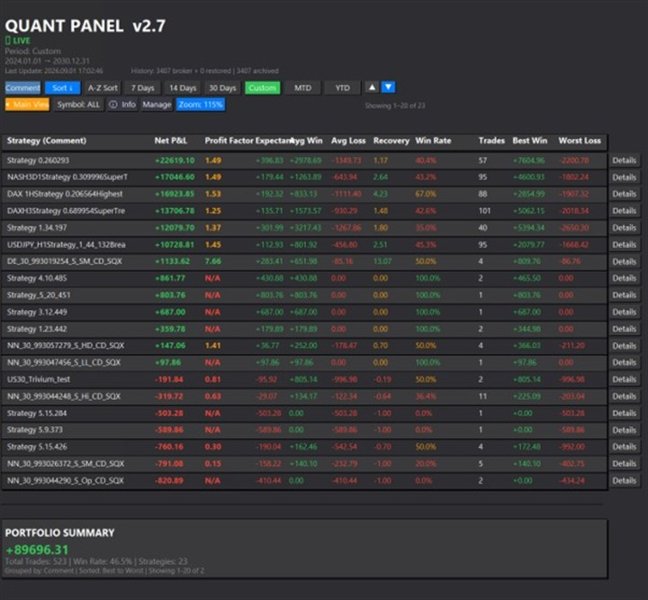Open Details for DAX 1HStrategy row

coord(624,194)
